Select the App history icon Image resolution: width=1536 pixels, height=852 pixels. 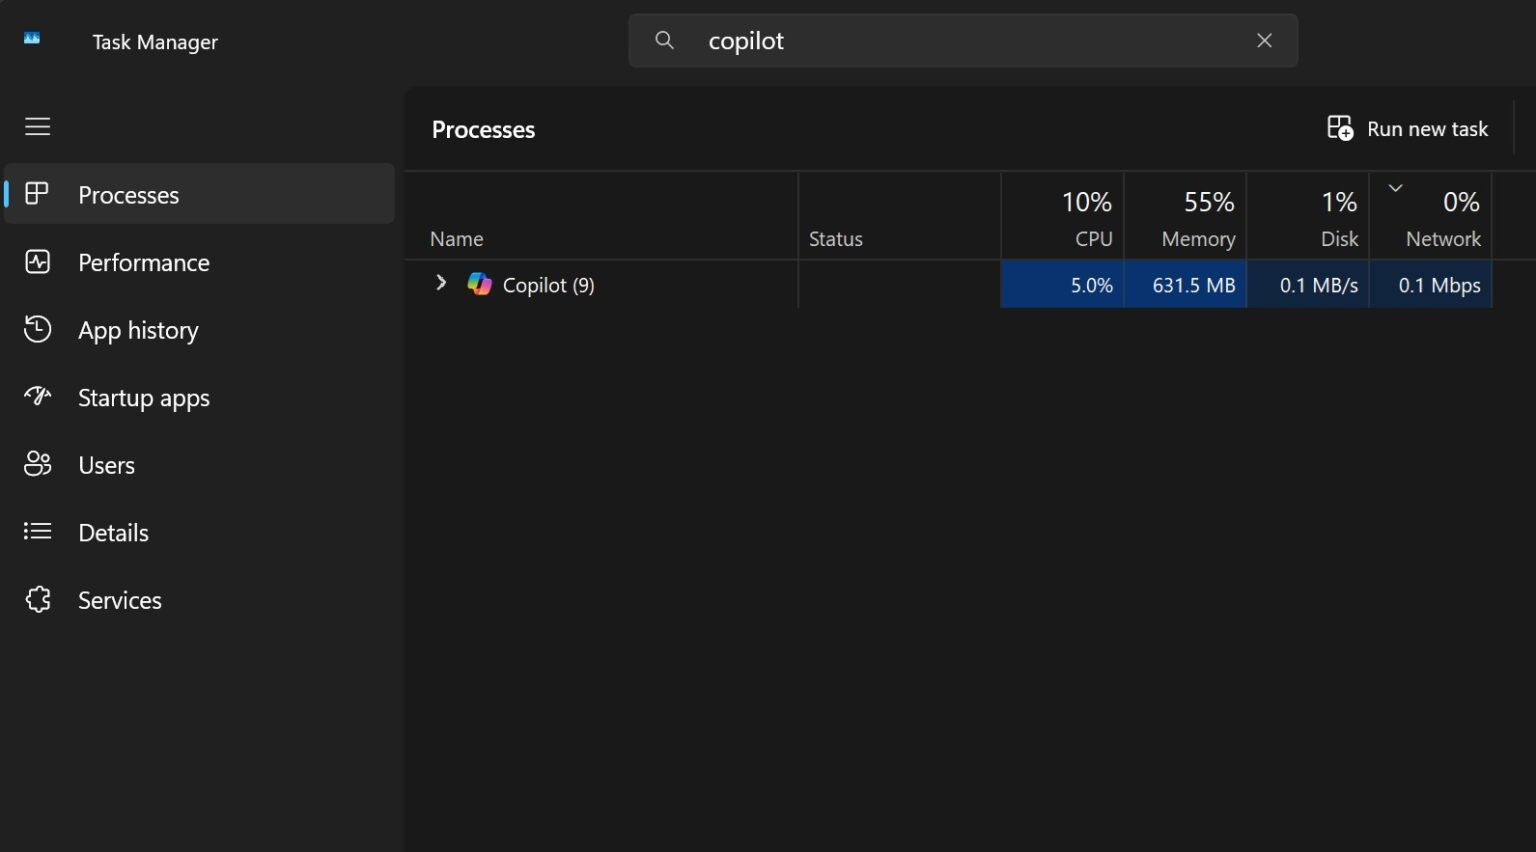[x=37, y=329]
